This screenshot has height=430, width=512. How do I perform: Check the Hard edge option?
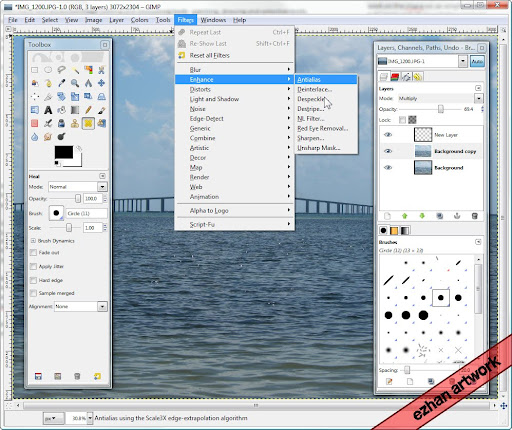click(x=33, y=280)
